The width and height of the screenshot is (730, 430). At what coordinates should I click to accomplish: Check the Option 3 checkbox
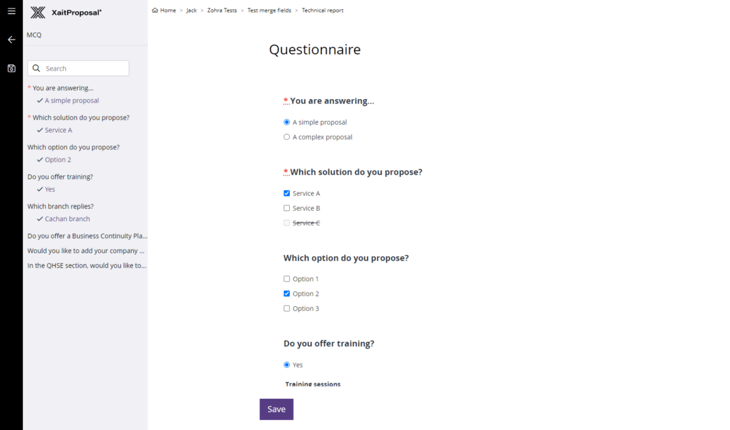coord(287,309)
